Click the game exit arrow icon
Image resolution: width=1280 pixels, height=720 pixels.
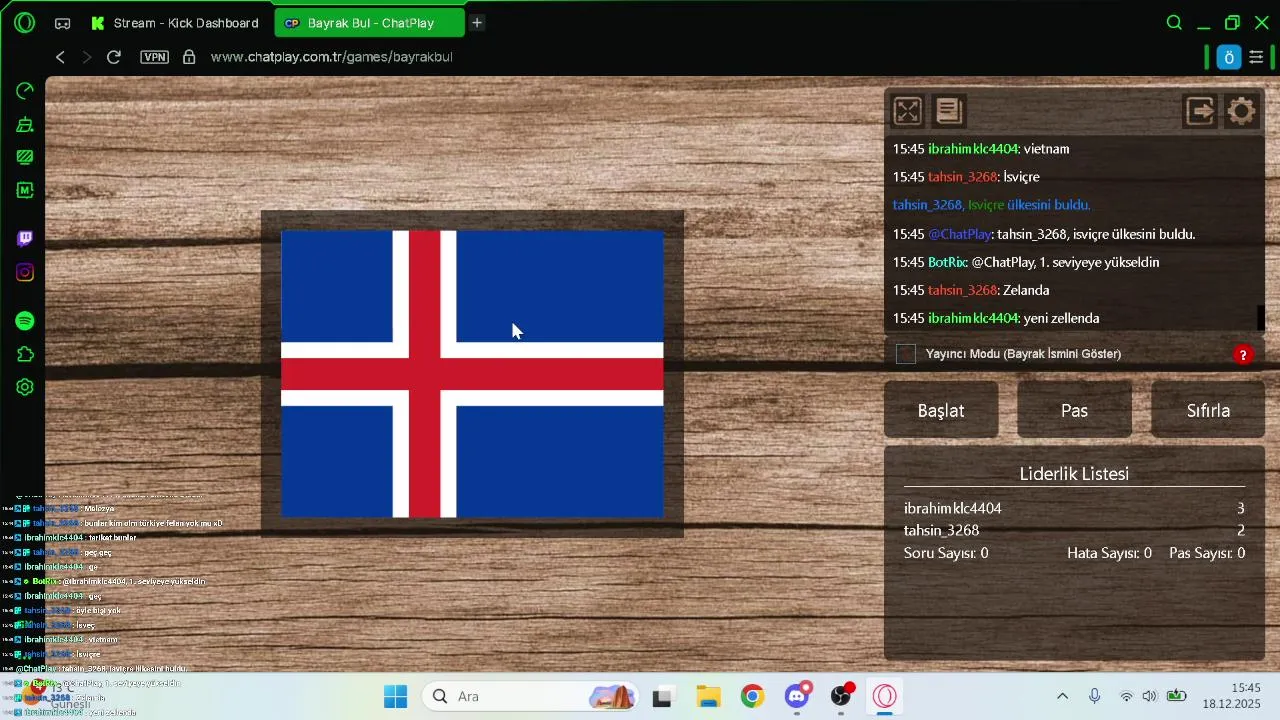(1200, 111)
